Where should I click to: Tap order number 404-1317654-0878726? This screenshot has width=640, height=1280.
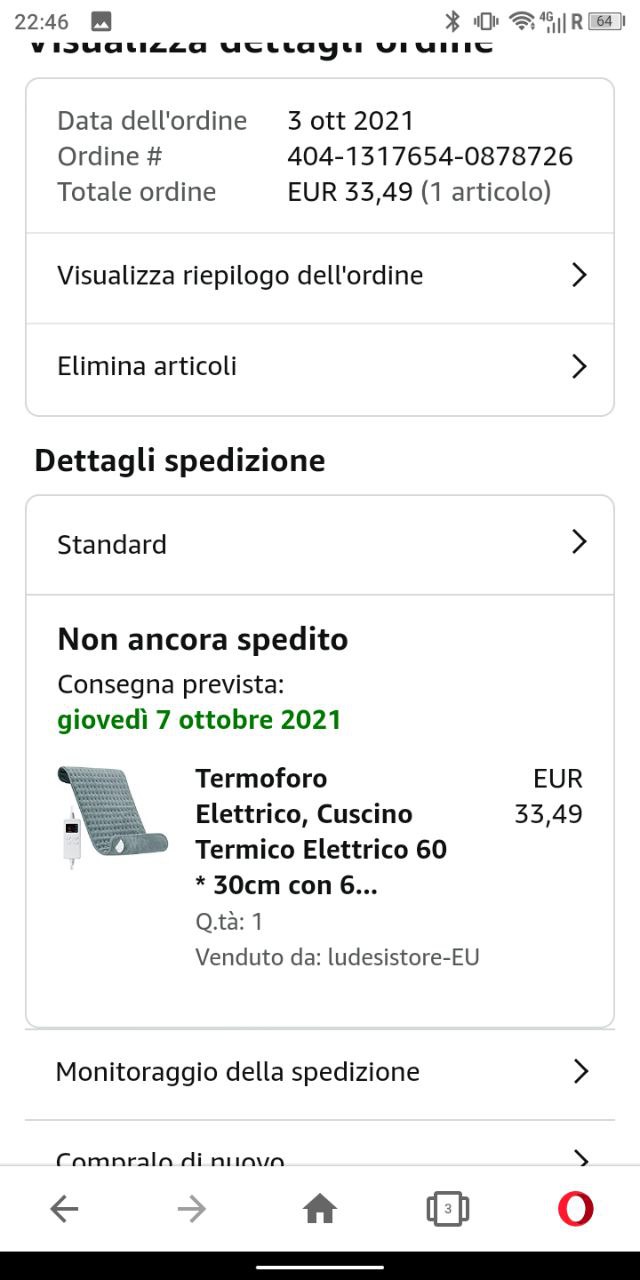click(430, 156)
